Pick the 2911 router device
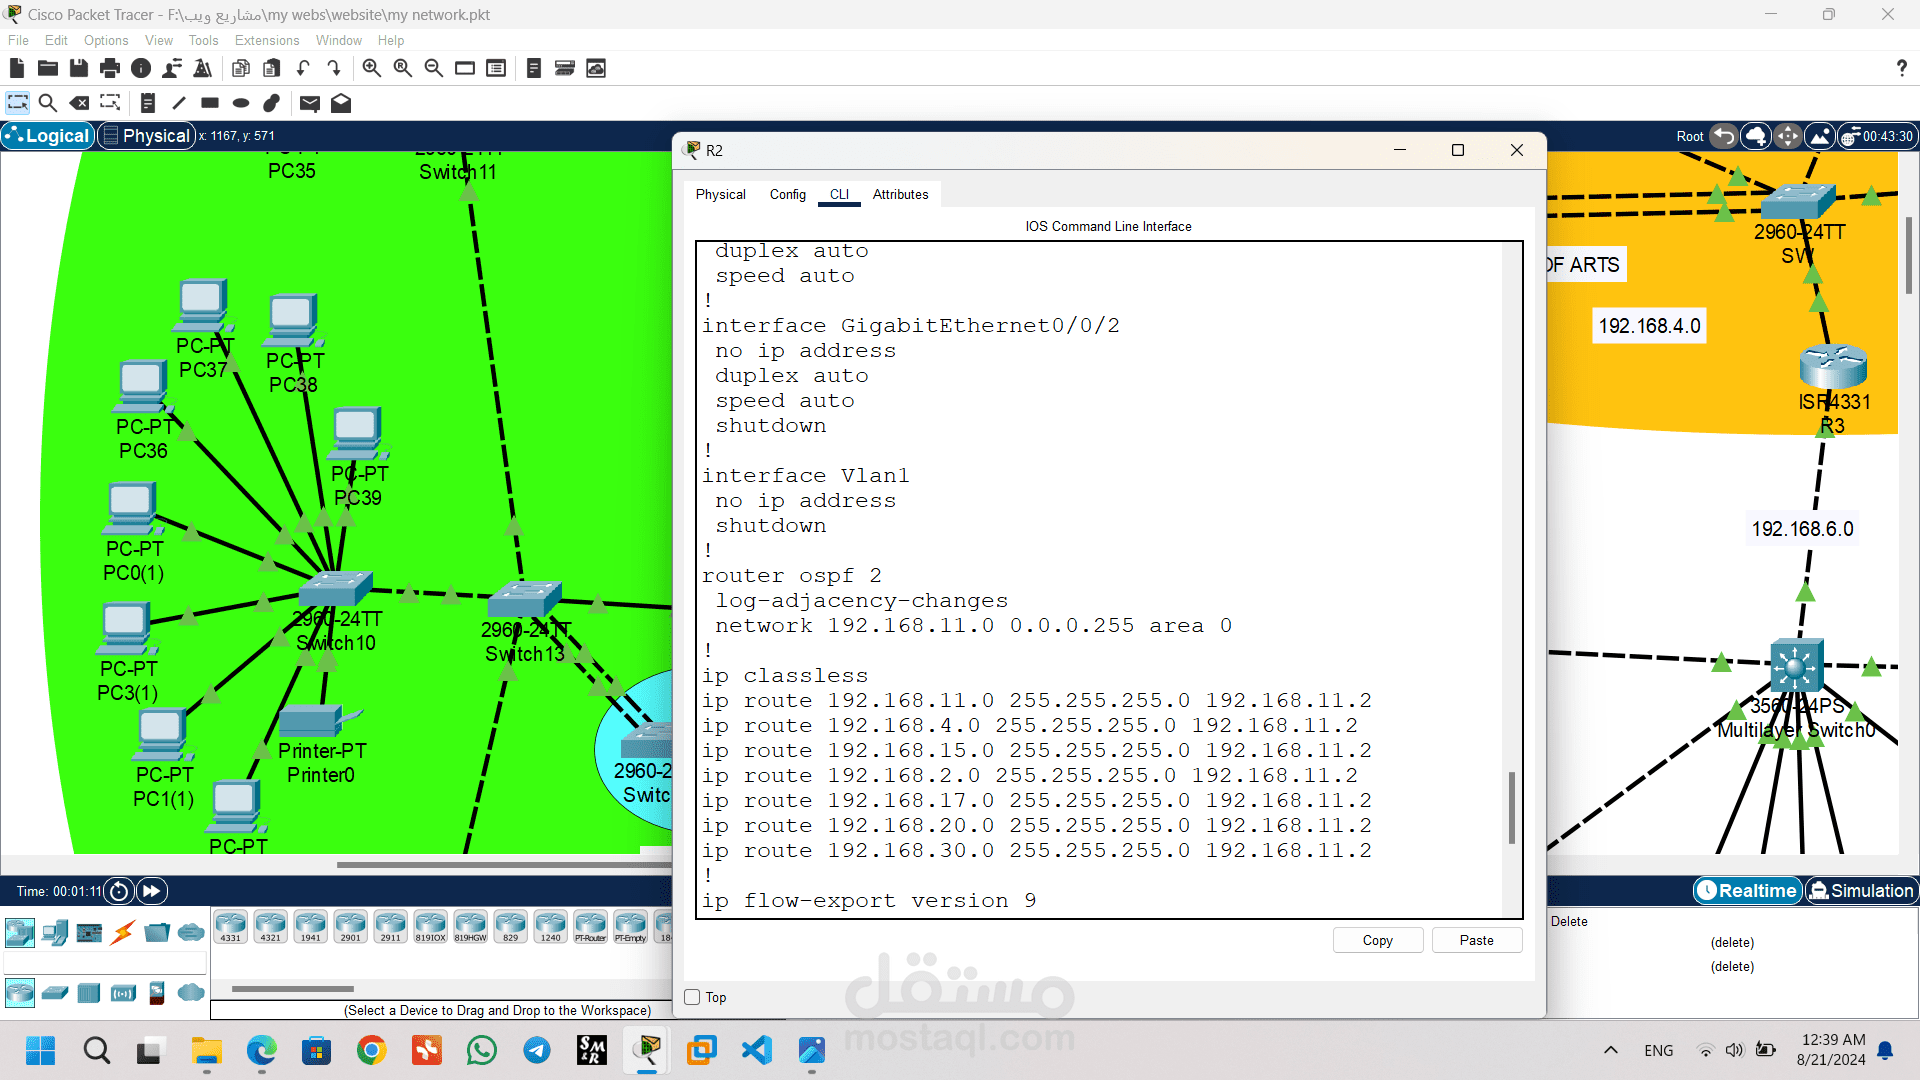Viewport: 1920px width, 1080px height. pos(390,927)
